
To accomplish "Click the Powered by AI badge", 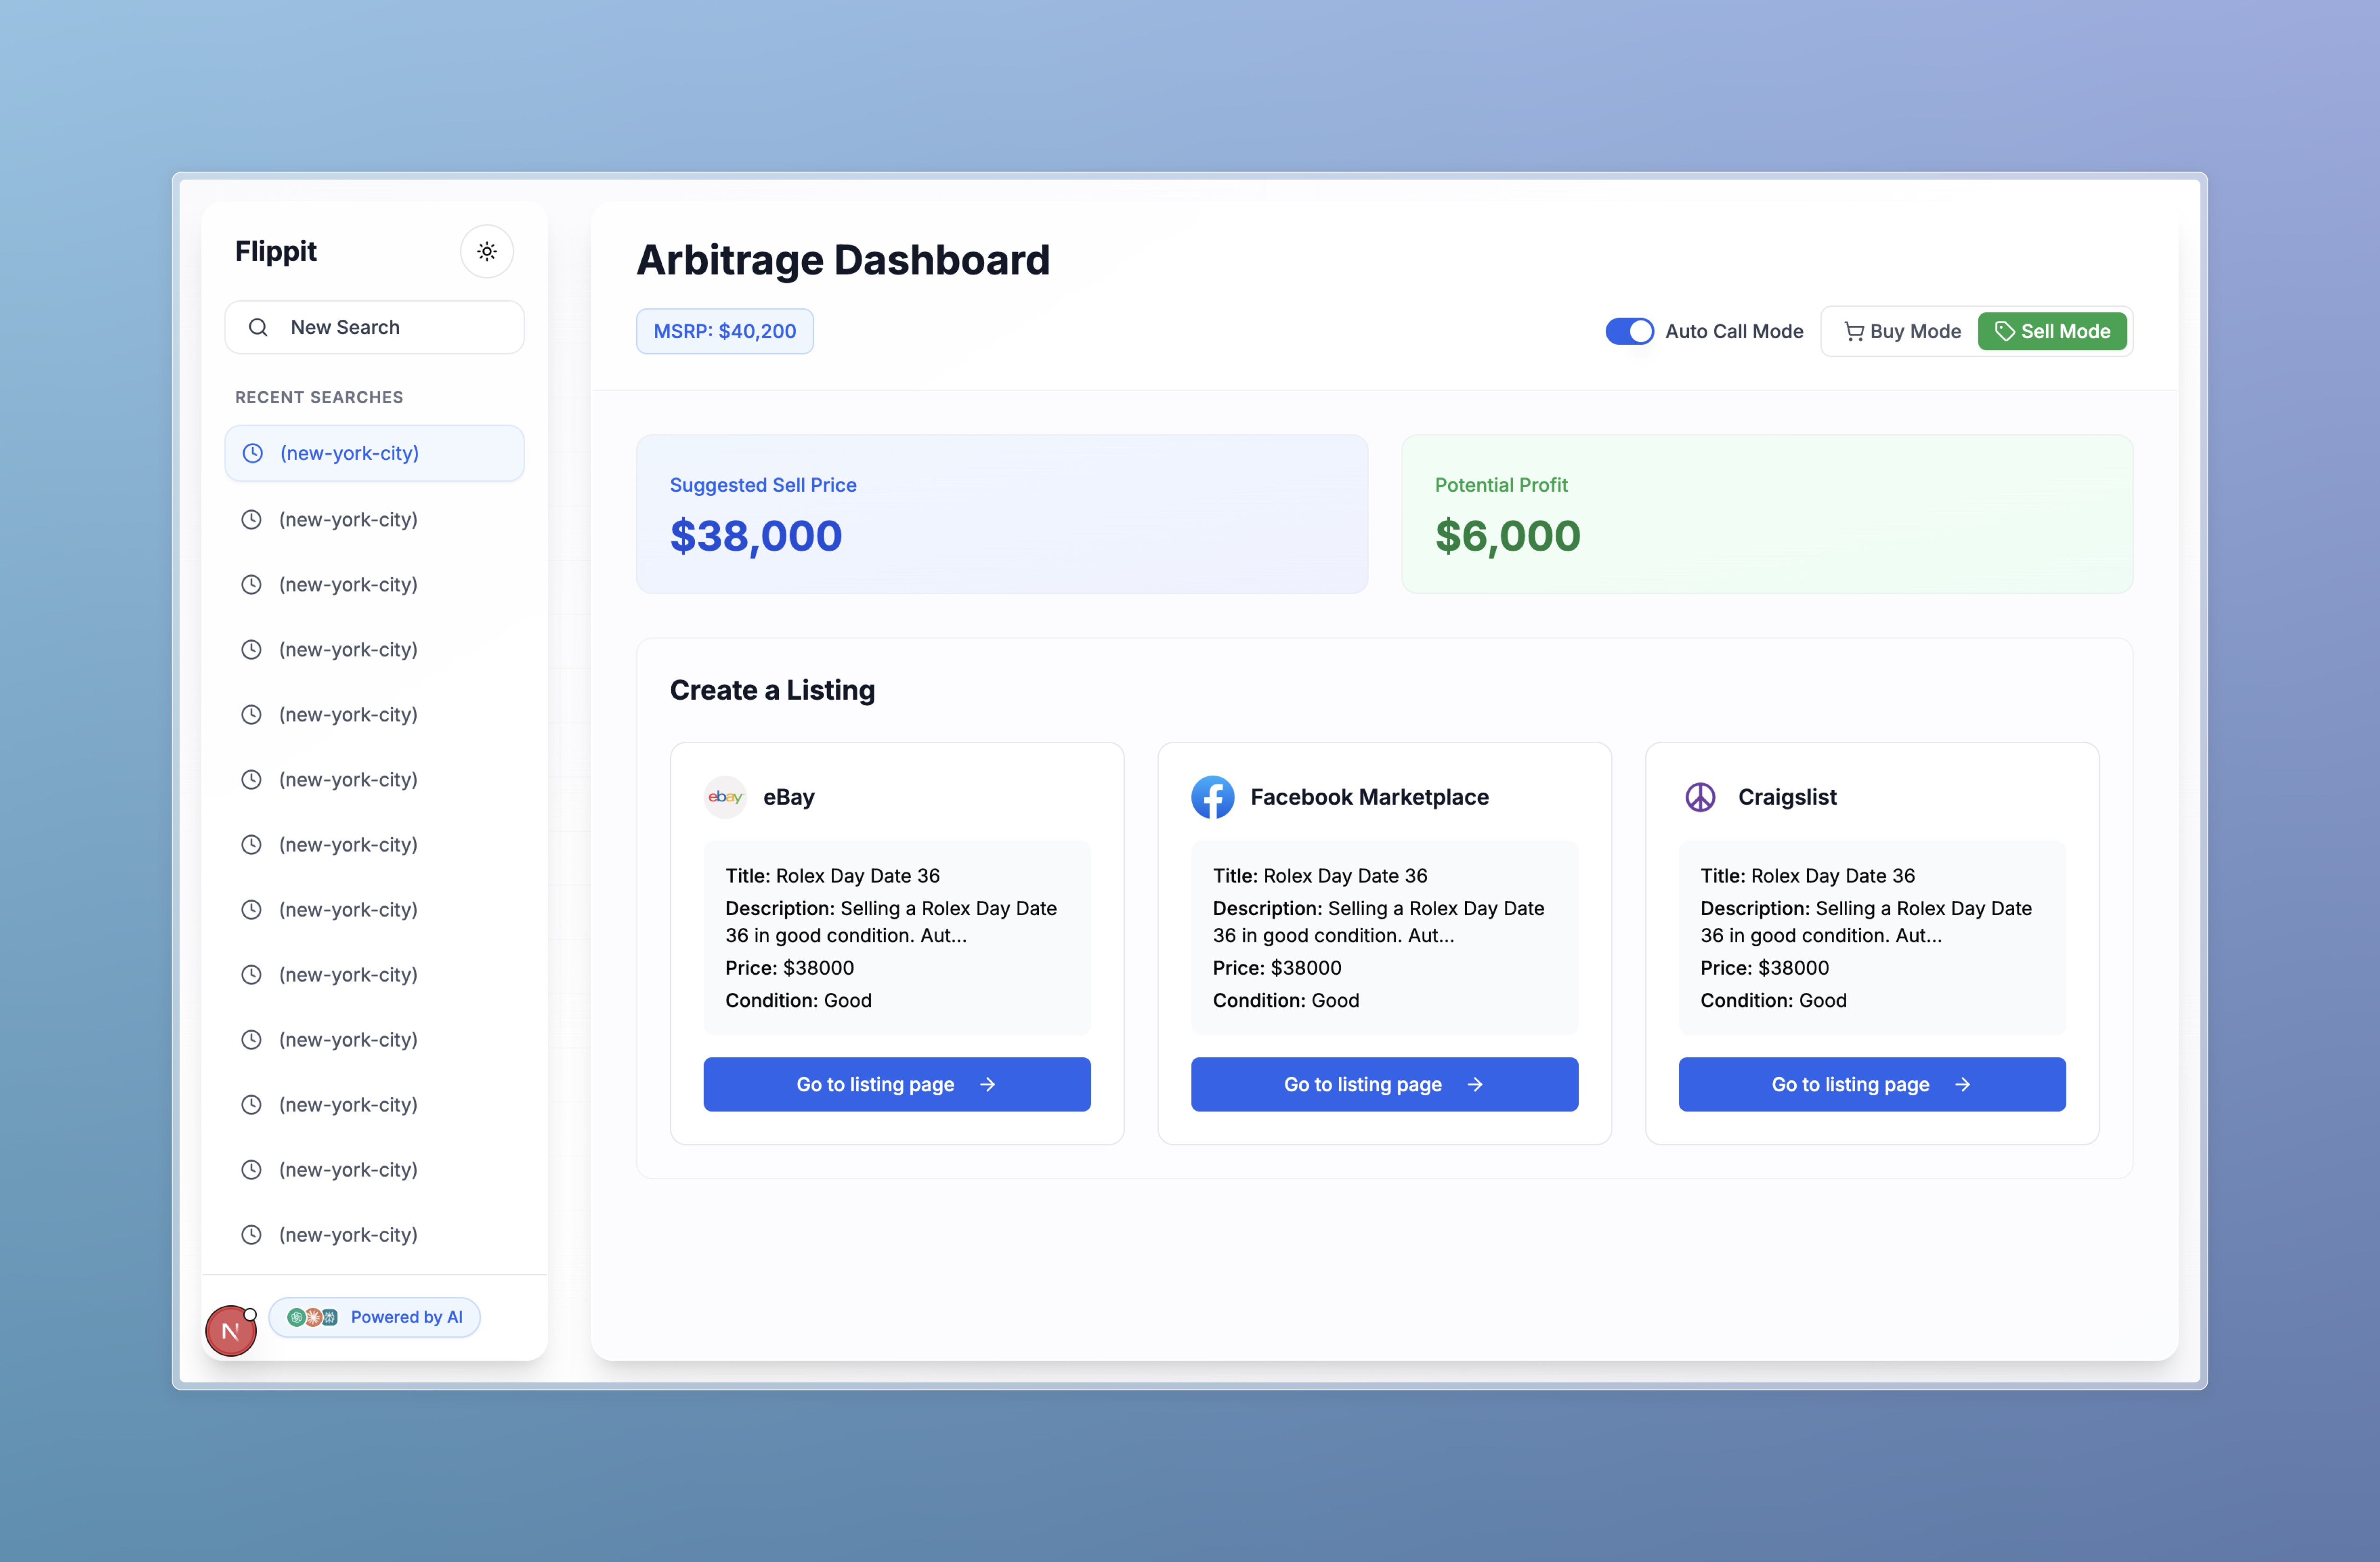I will pyautogui.click(x=405, y=1317).
